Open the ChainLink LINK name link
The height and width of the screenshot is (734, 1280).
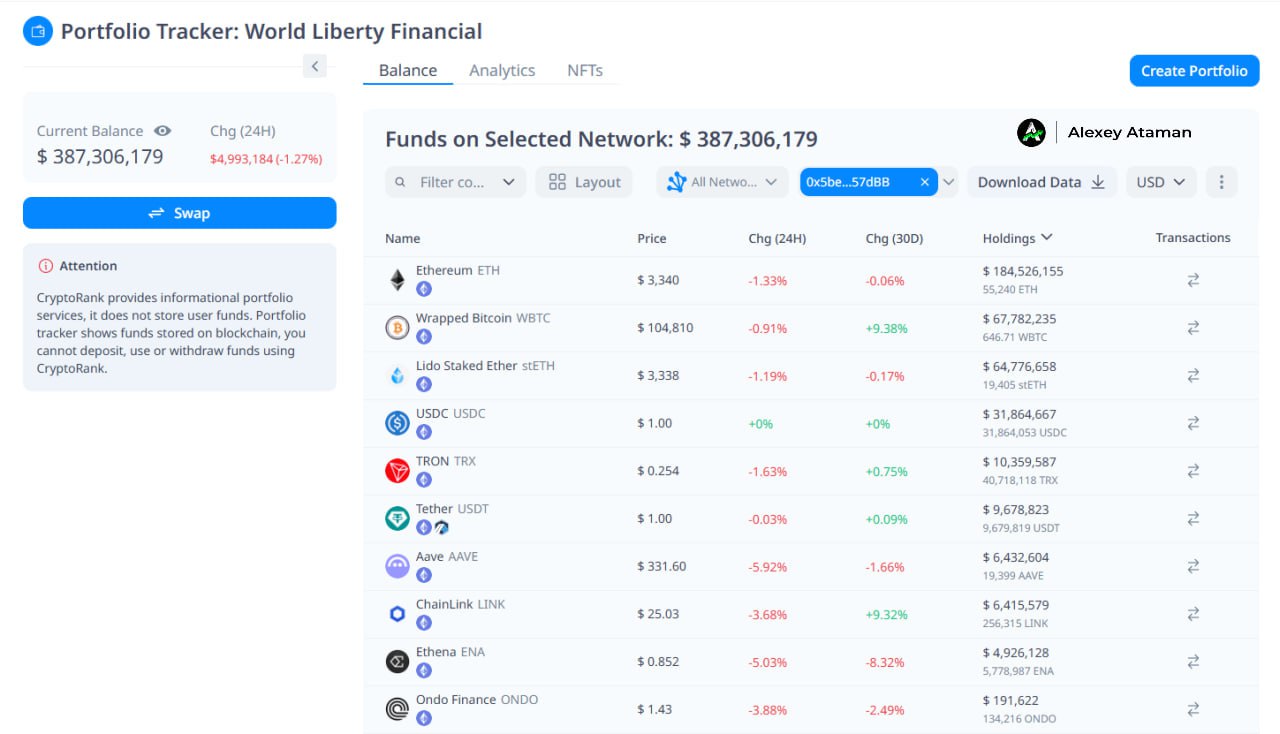pyautogui.click(x=461, y=604)
